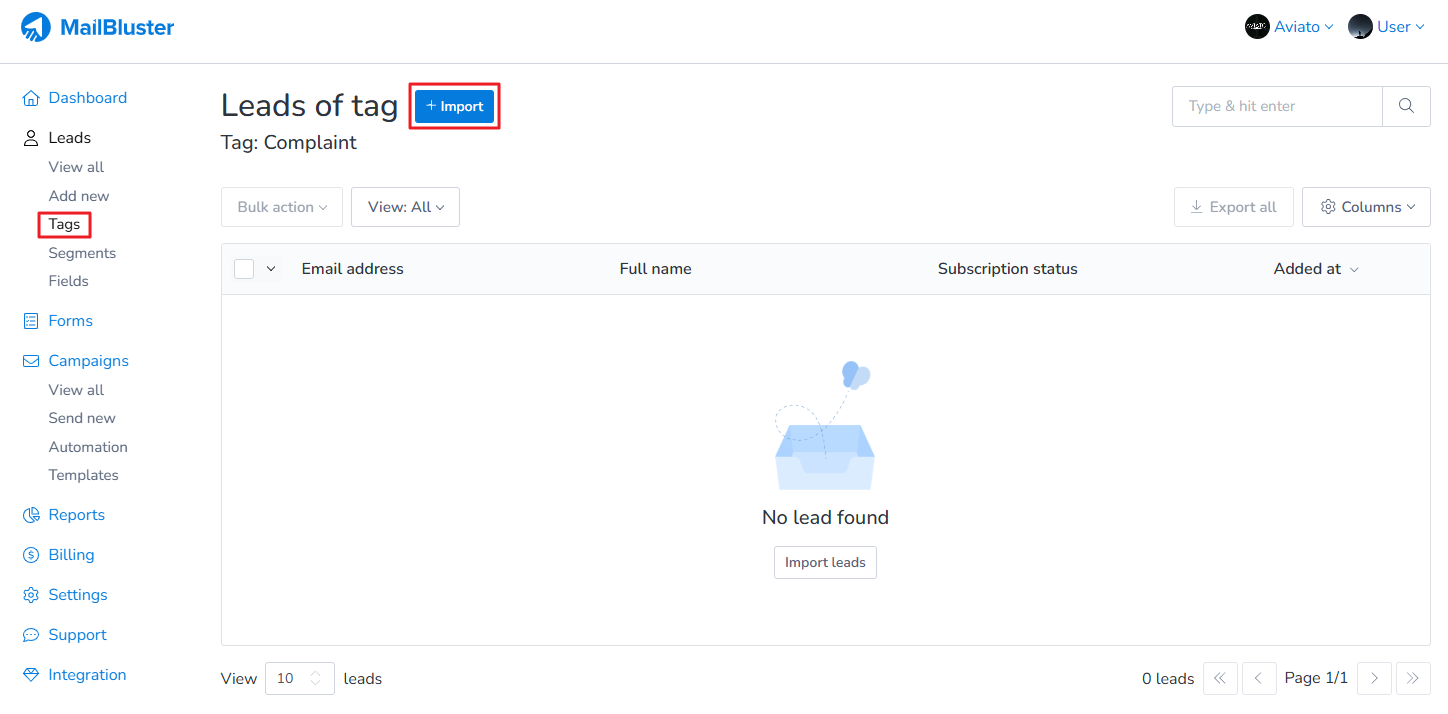Go to Segments in the sidebar
Image resolution: width=1448 pixels, height=714 pixels.
click(82, 253)
